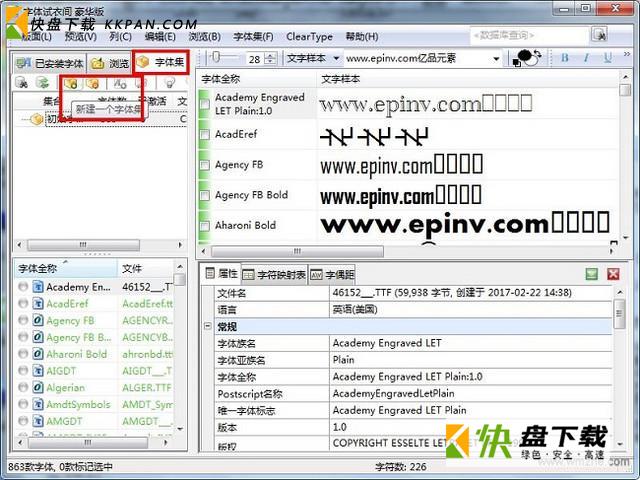This screenshot has width=640, height=480.
Task: Adjust the font size slider handle
Action: point(216,57)
